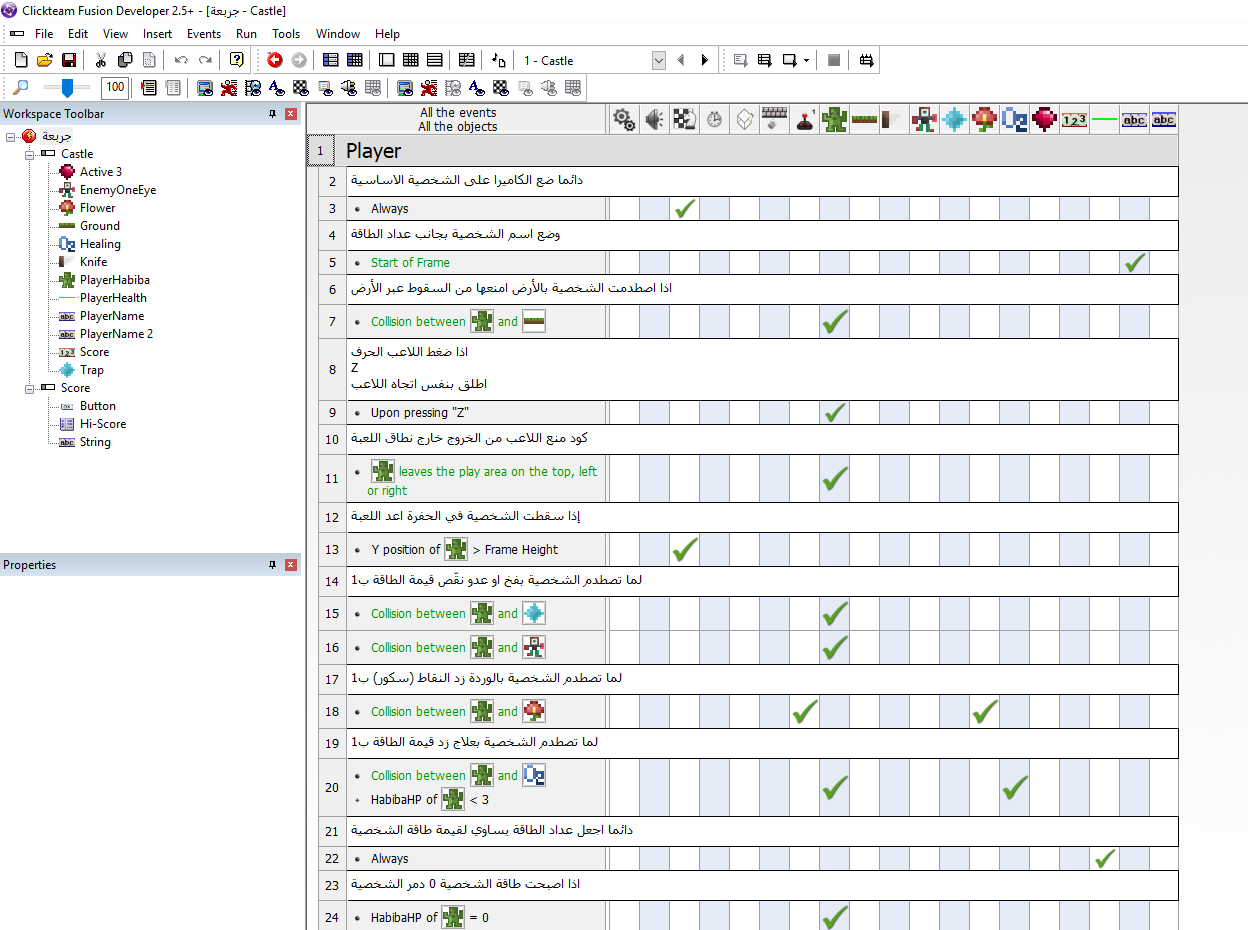1248x930 pixels.
Task: Click the All the events header
Action: point(458,113)
